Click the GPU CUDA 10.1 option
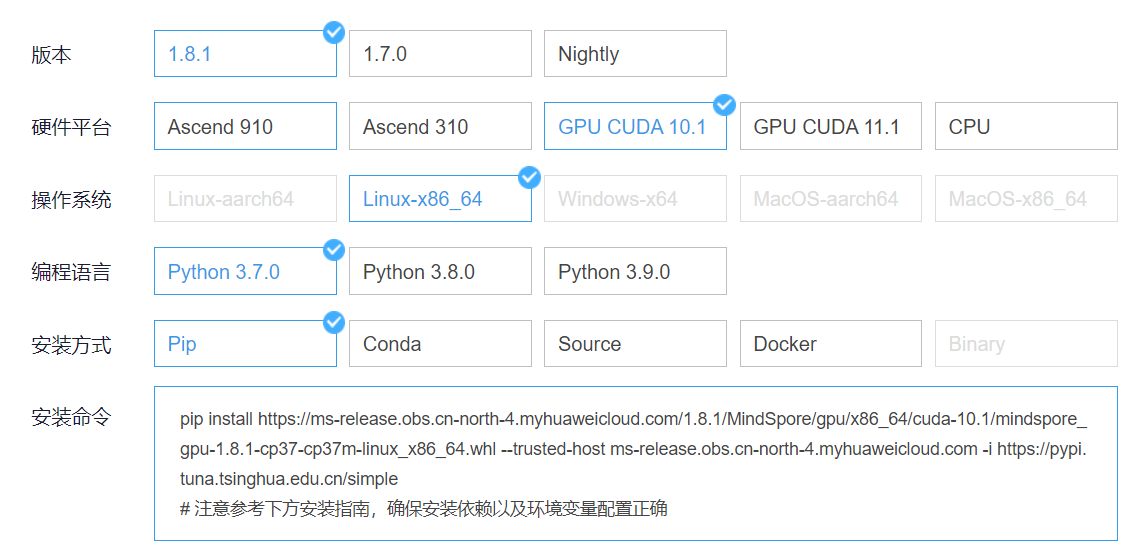Screen dimensions: 1134x558 point(635,127)
